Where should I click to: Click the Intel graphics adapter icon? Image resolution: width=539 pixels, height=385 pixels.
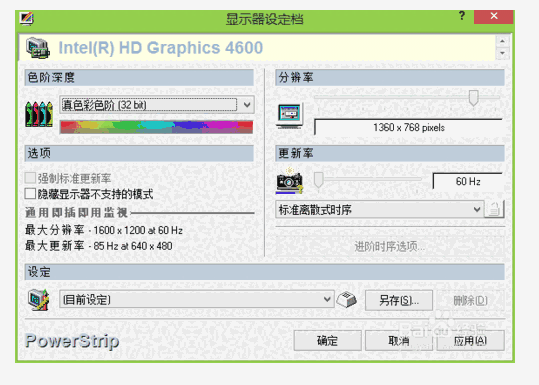[x=37, y=48]
